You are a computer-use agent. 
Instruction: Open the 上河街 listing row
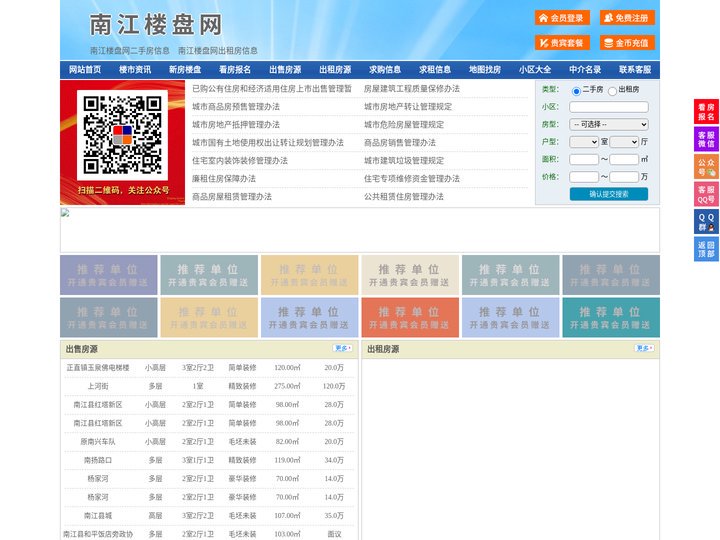209,386
